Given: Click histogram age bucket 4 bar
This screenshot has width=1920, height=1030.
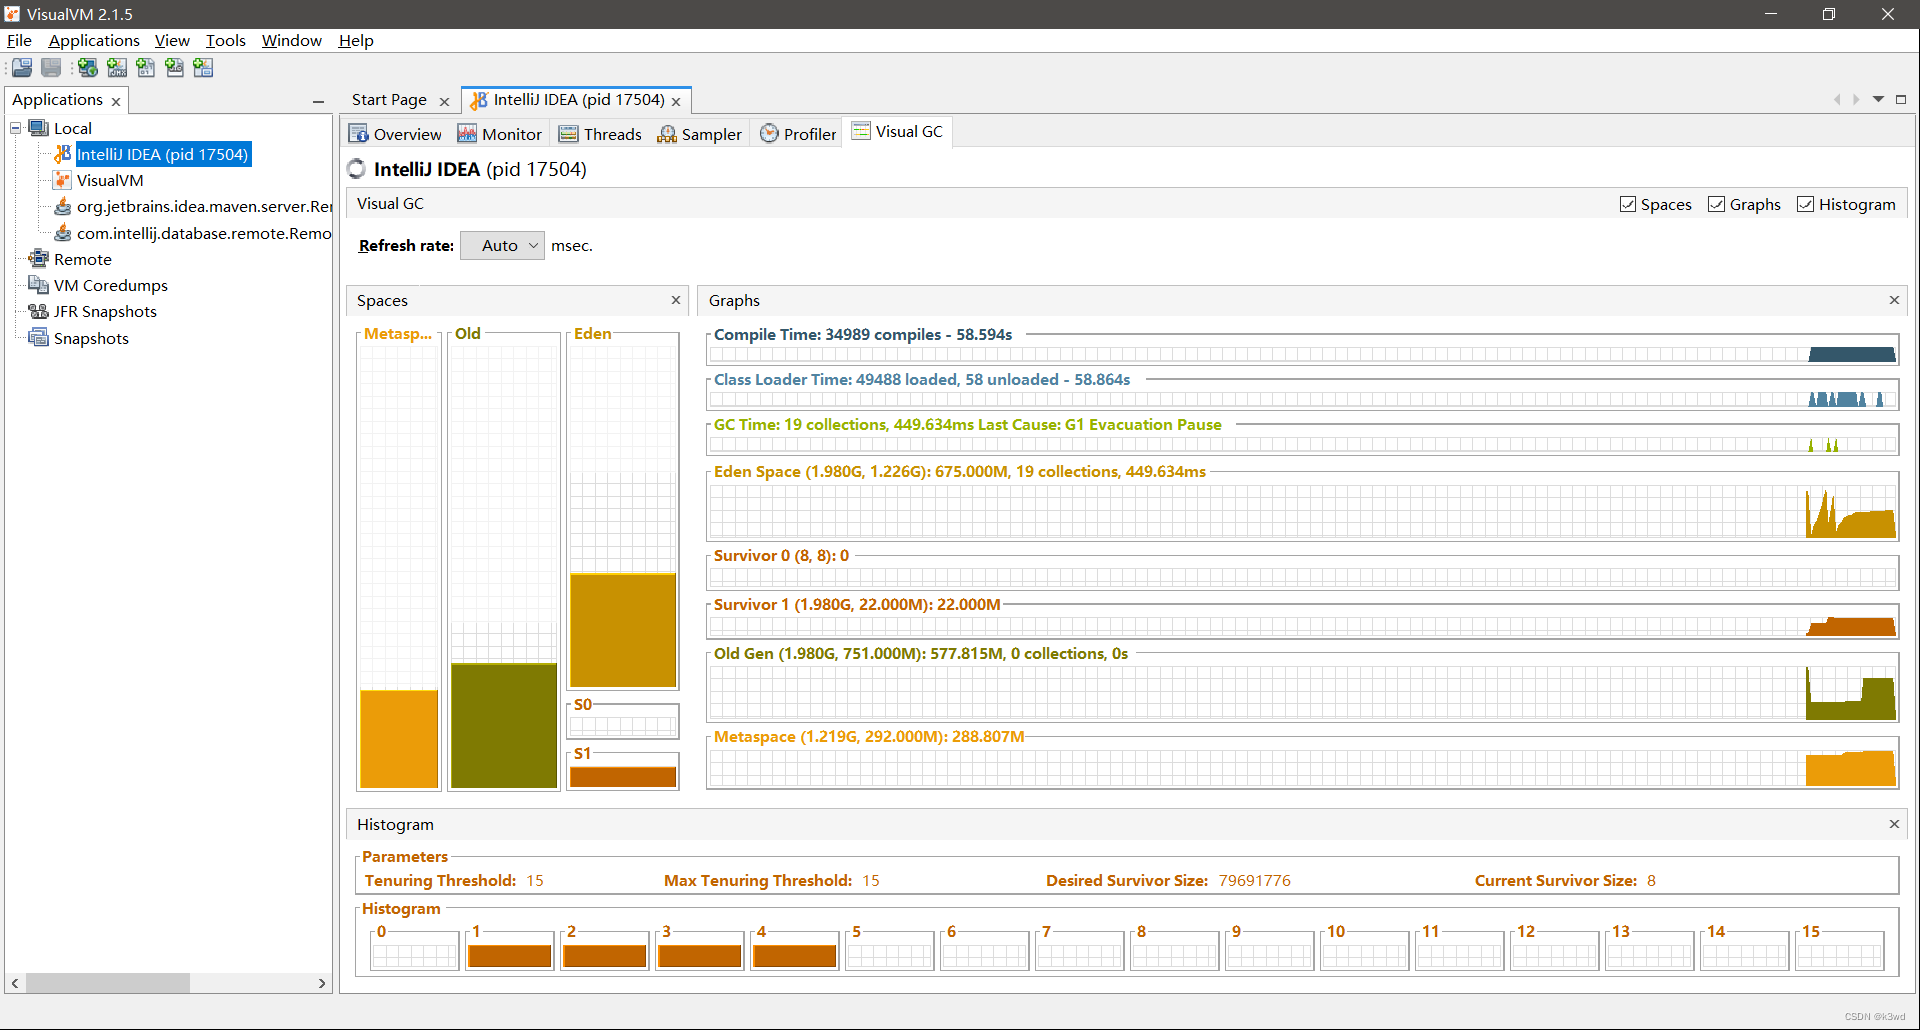Looking at the screenshot, I should [x=795, y=956].
